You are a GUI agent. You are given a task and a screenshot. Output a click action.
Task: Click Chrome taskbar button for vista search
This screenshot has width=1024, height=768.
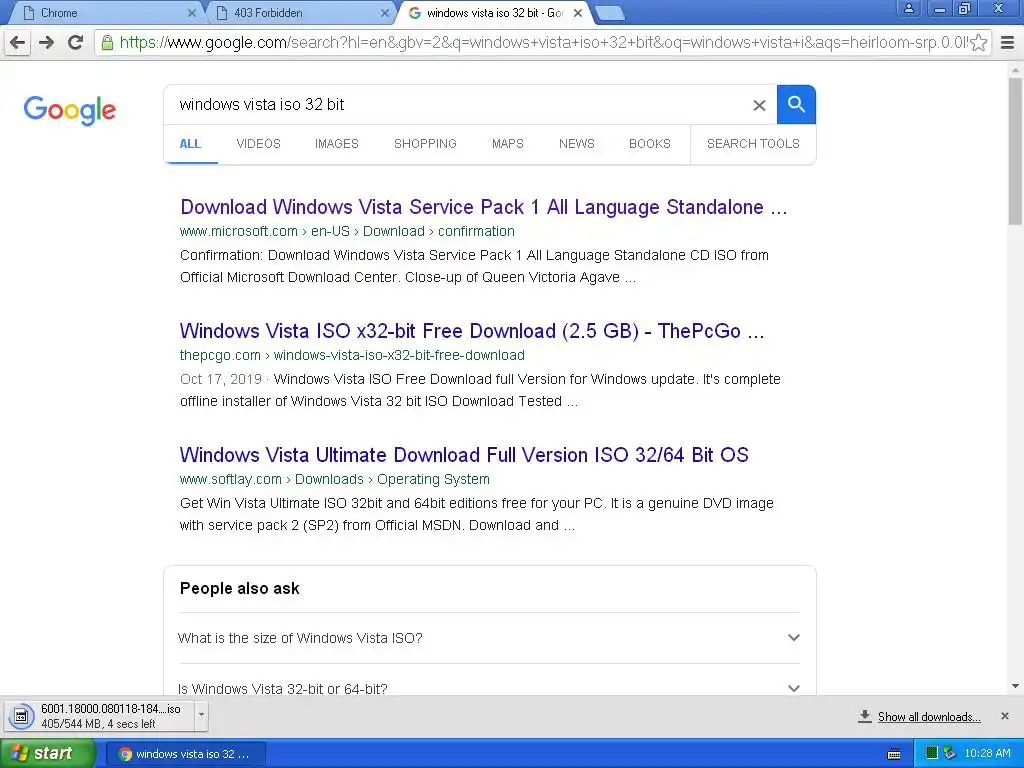186,754
